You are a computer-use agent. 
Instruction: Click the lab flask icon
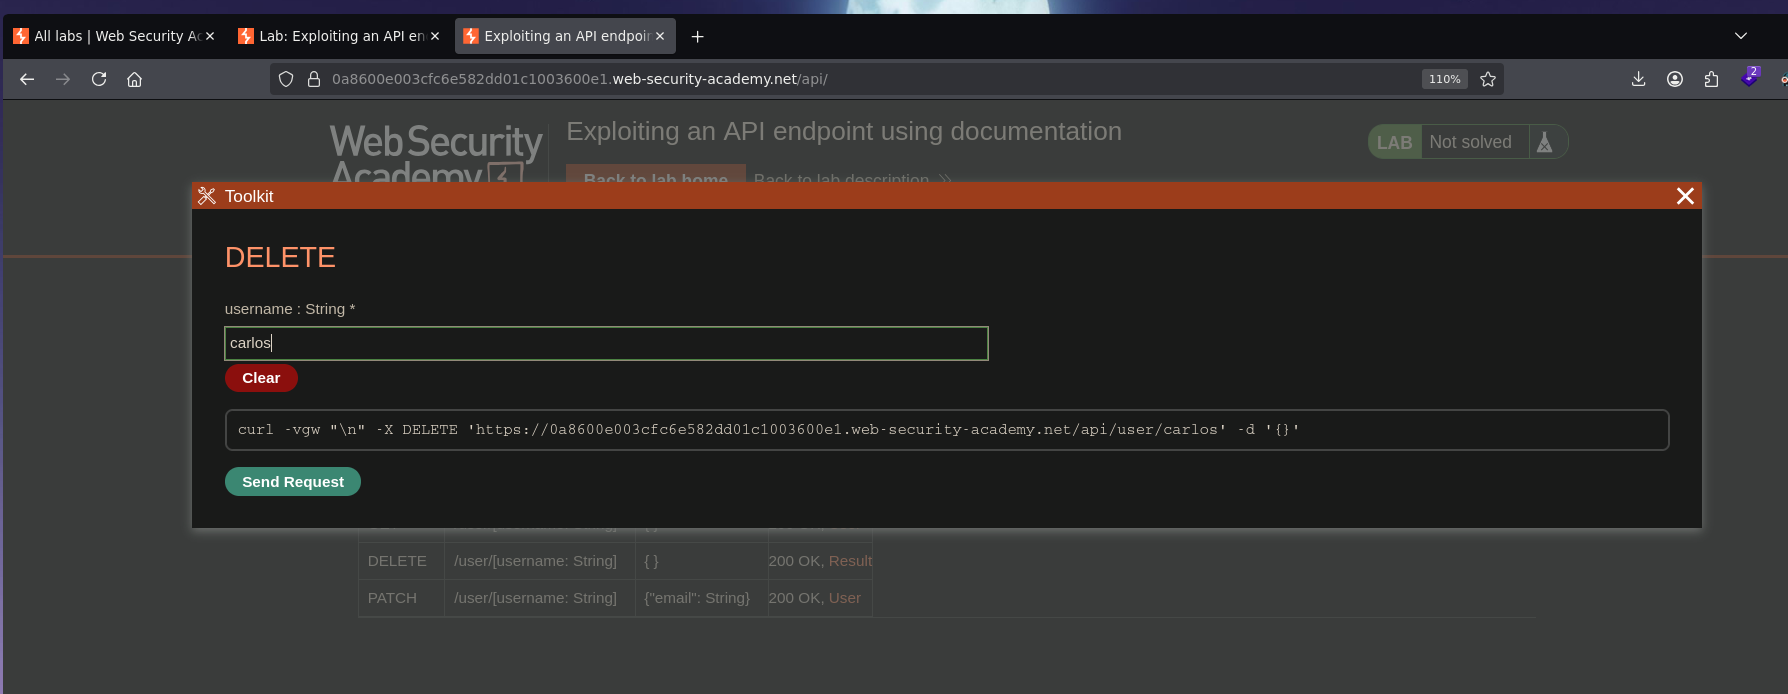coord(1545,142)
